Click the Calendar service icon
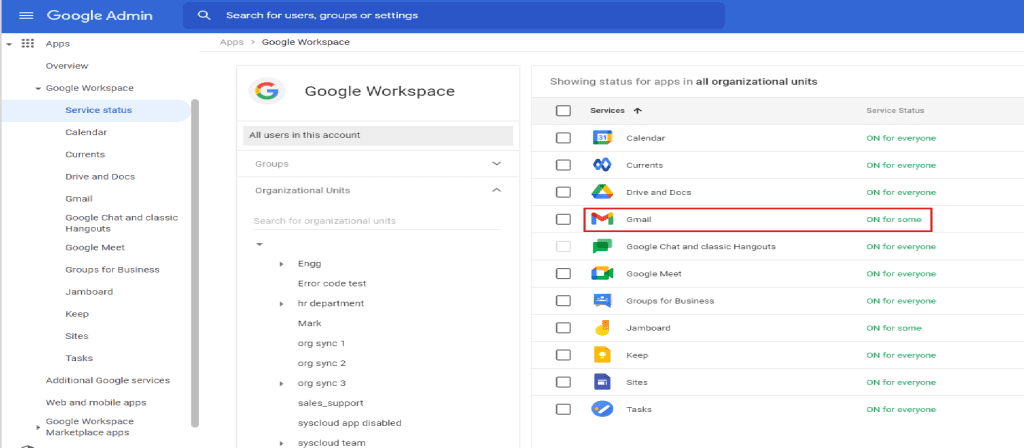 601,138
